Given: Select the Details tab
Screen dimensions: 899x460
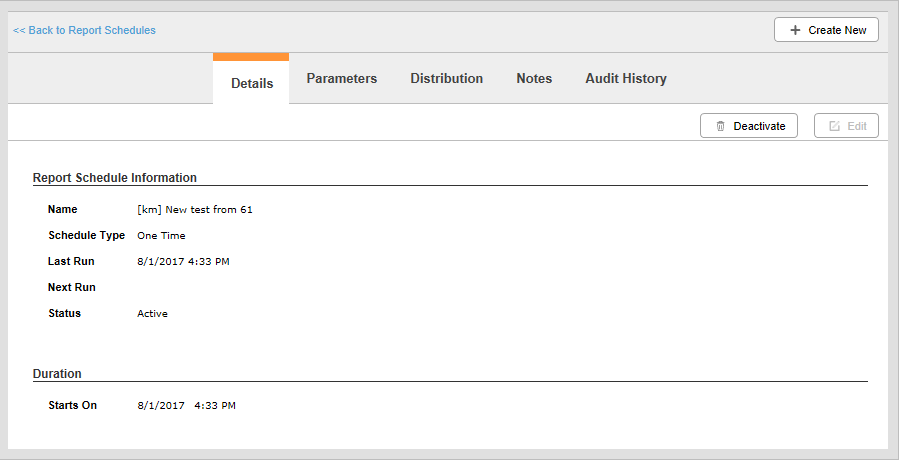Looking at the screenshot, I should [251, 80].
